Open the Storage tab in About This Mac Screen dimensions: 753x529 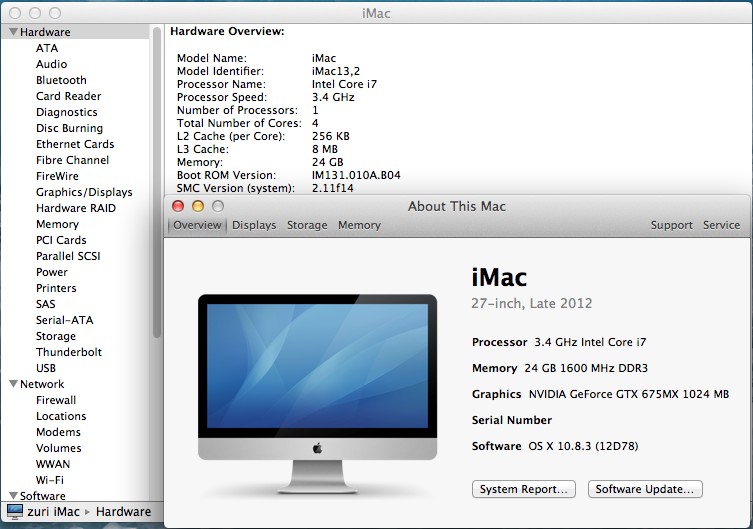[307, 225]
